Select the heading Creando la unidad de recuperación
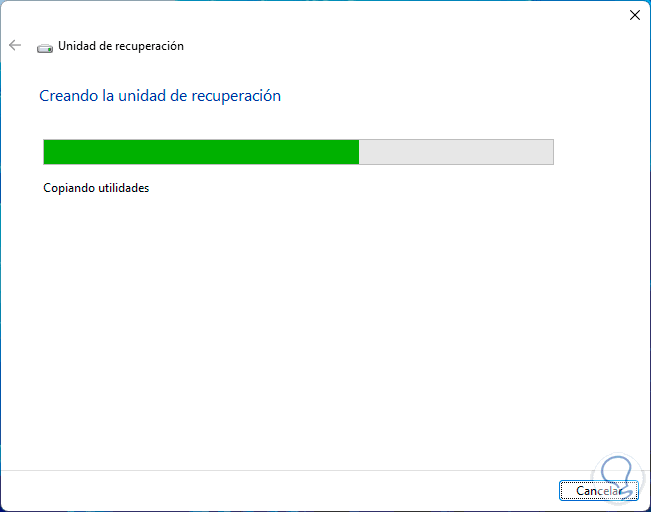Screen dimensions: 651x512 coord(160,96)
